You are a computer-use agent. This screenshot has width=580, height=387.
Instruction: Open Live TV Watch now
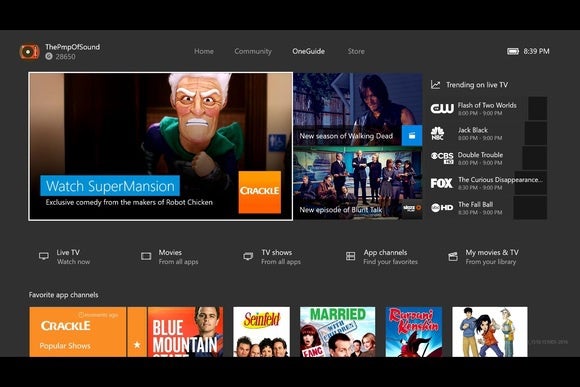(x=65, y=257)
